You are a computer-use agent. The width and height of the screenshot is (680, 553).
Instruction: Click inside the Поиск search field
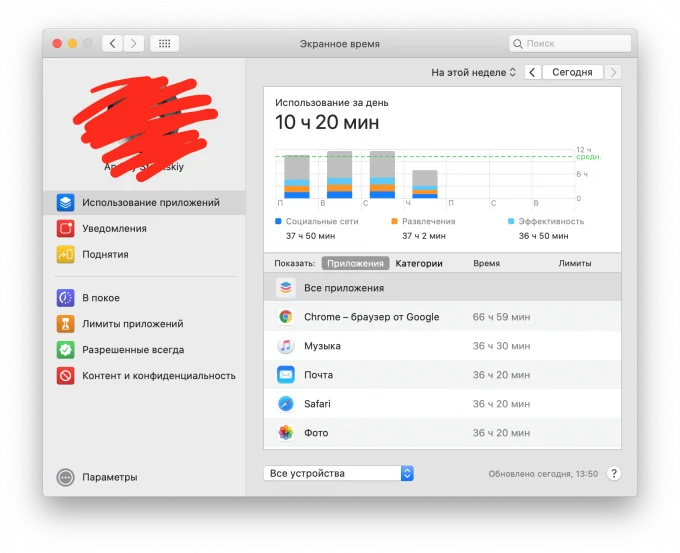coord(570,44)
